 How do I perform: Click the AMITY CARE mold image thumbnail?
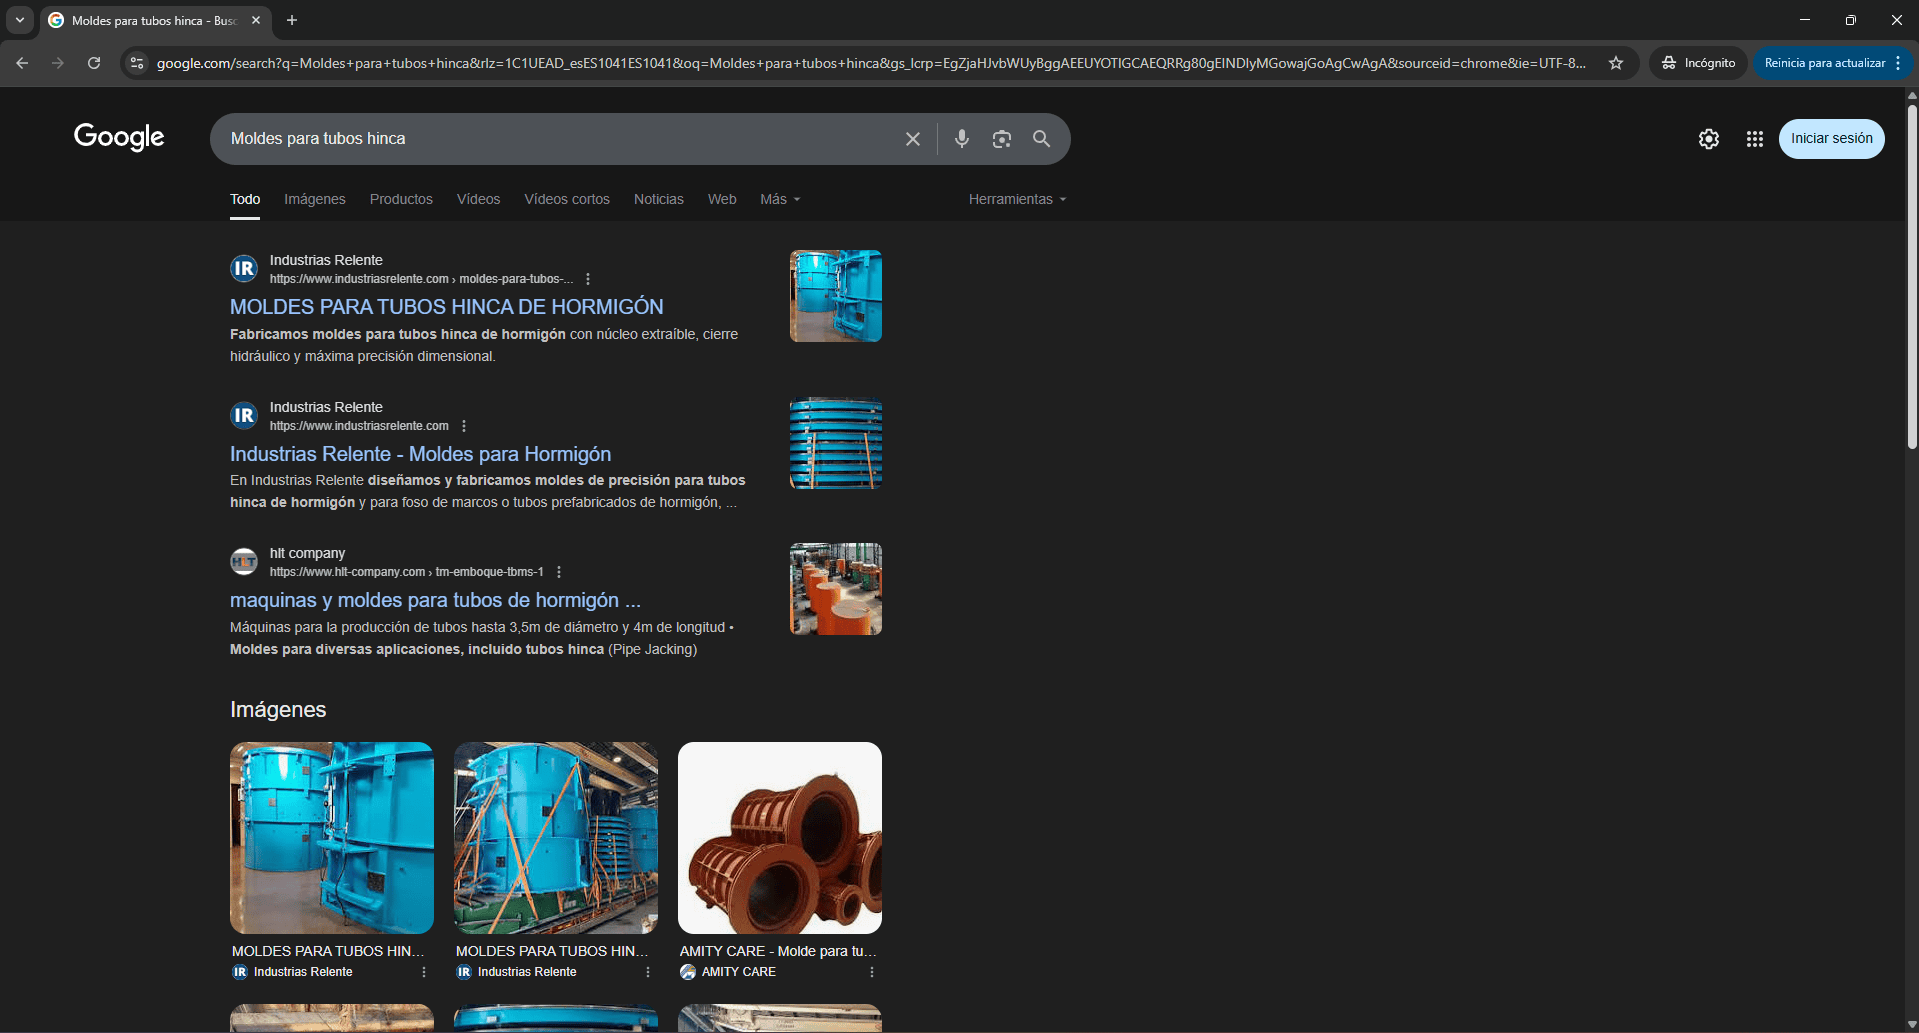[779, 838]
